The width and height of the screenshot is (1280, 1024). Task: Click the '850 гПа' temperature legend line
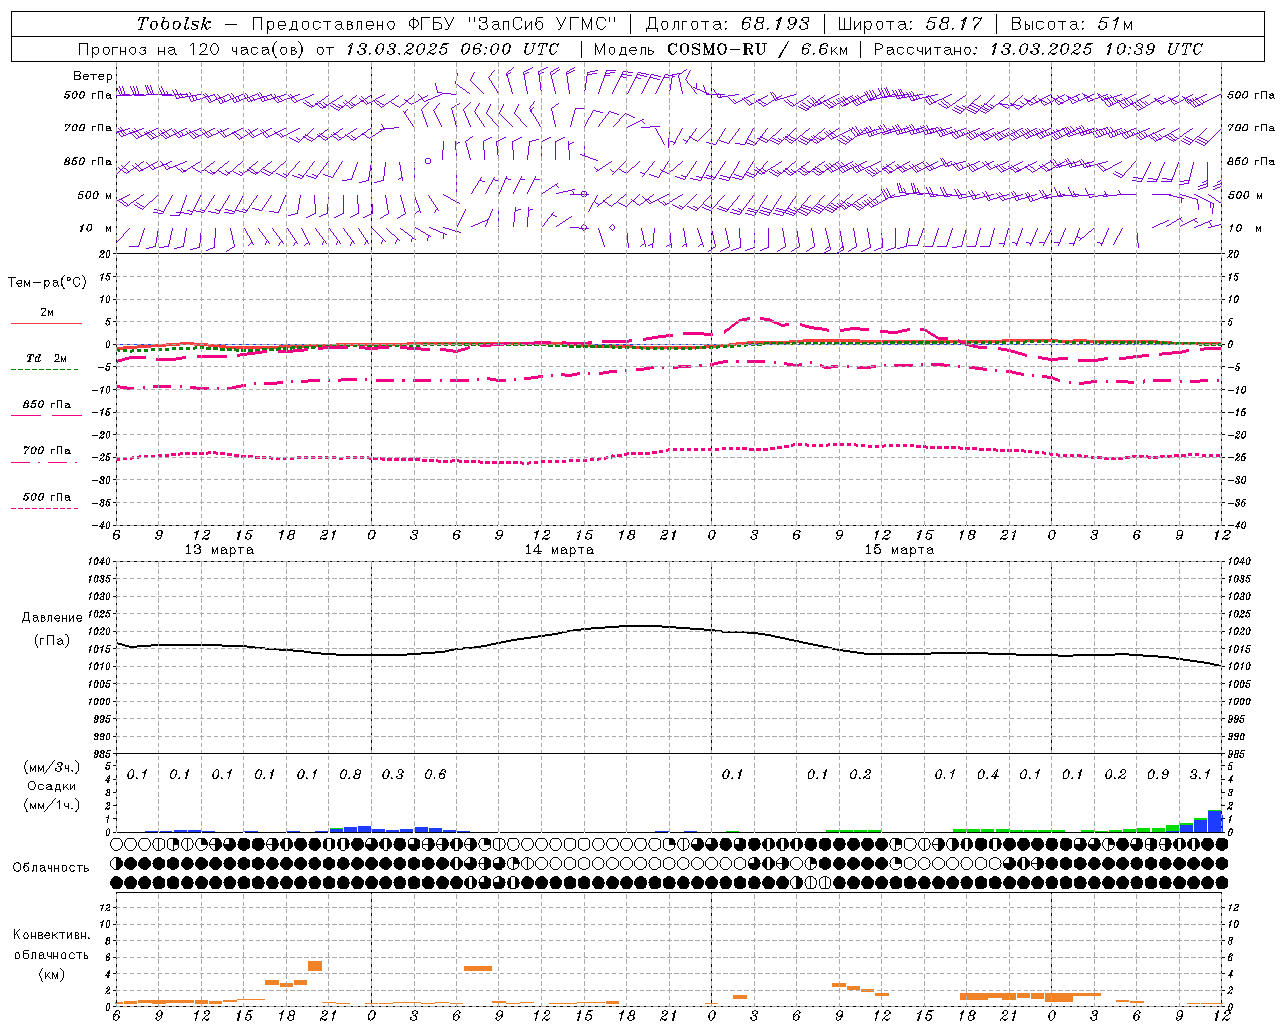[44, 415]
